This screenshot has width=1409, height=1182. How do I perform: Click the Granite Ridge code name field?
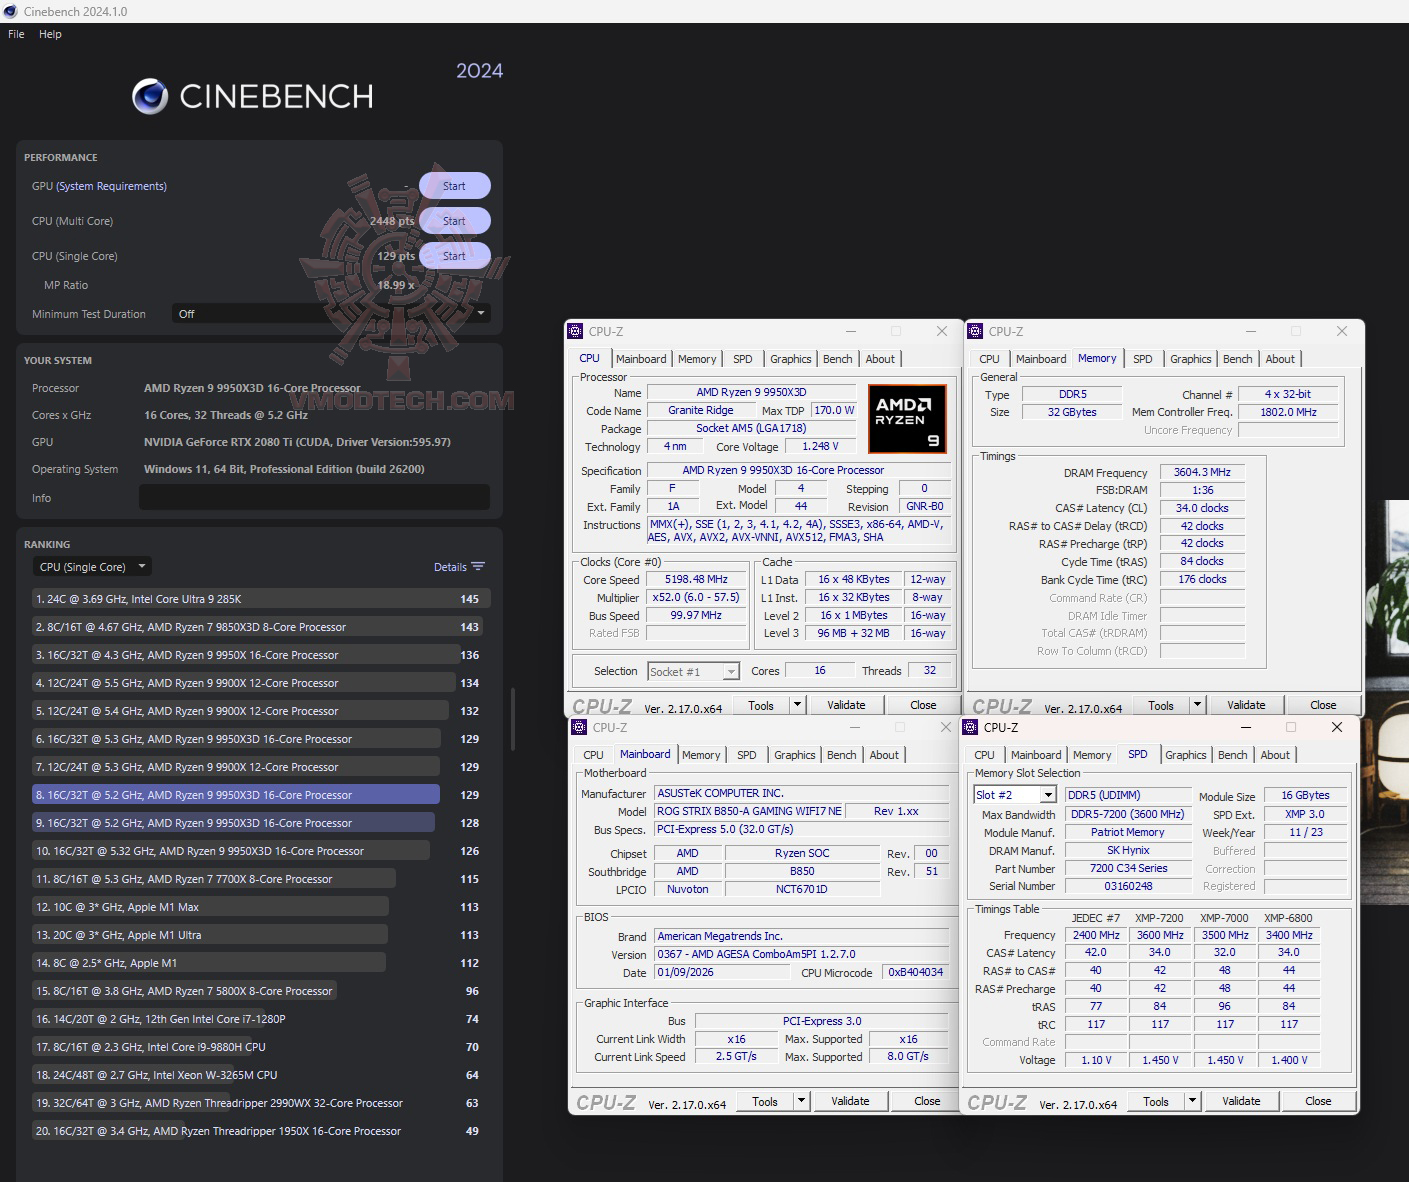(700, 410)
